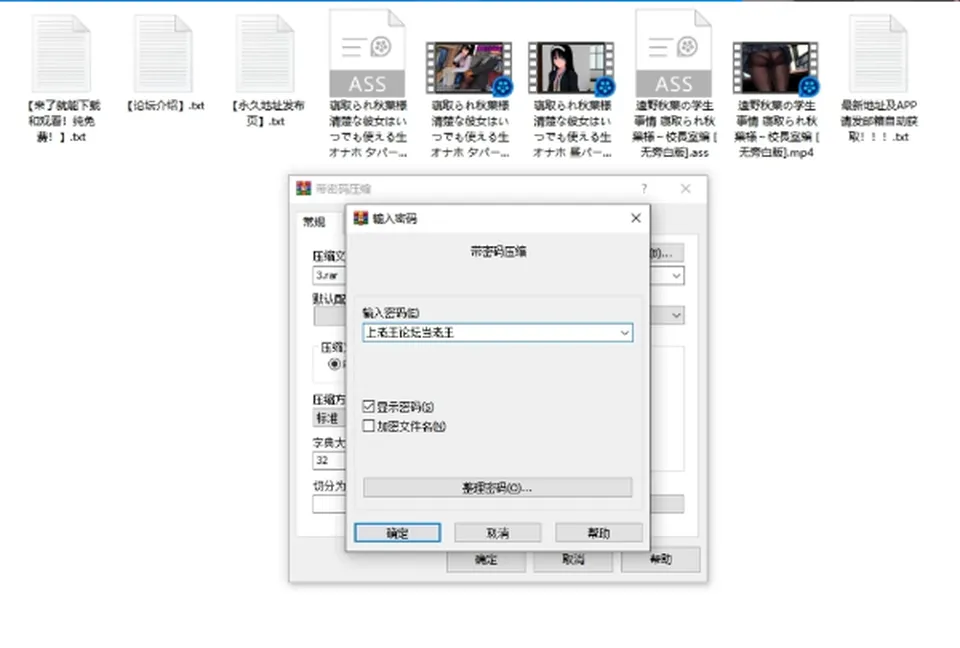Expand the password combo box dropdown arrow
The height and width of the screenshot is (648, 960).
[x=624, y=333]
